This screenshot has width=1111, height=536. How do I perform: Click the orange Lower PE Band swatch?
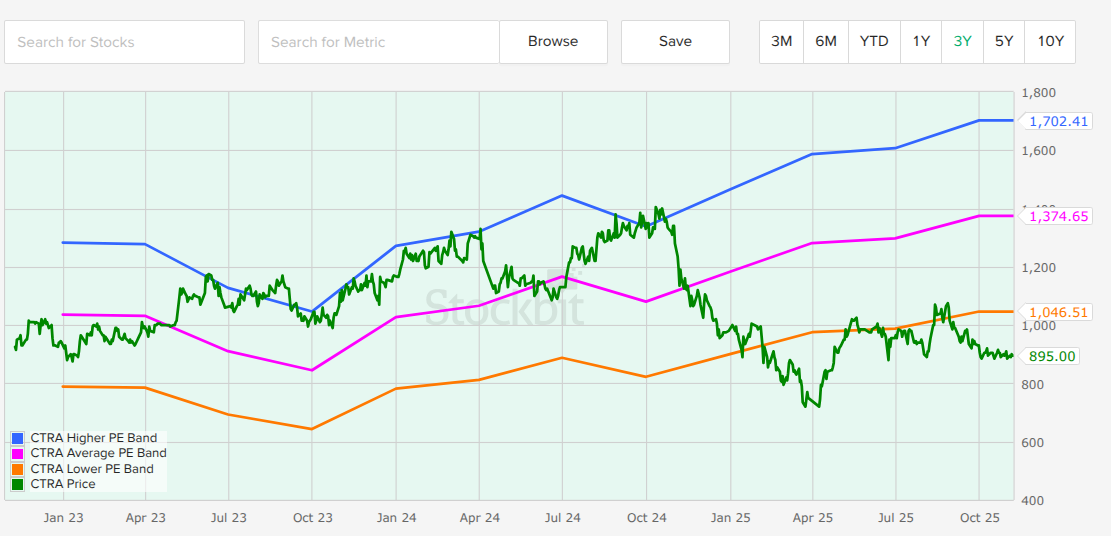[18, 469]
